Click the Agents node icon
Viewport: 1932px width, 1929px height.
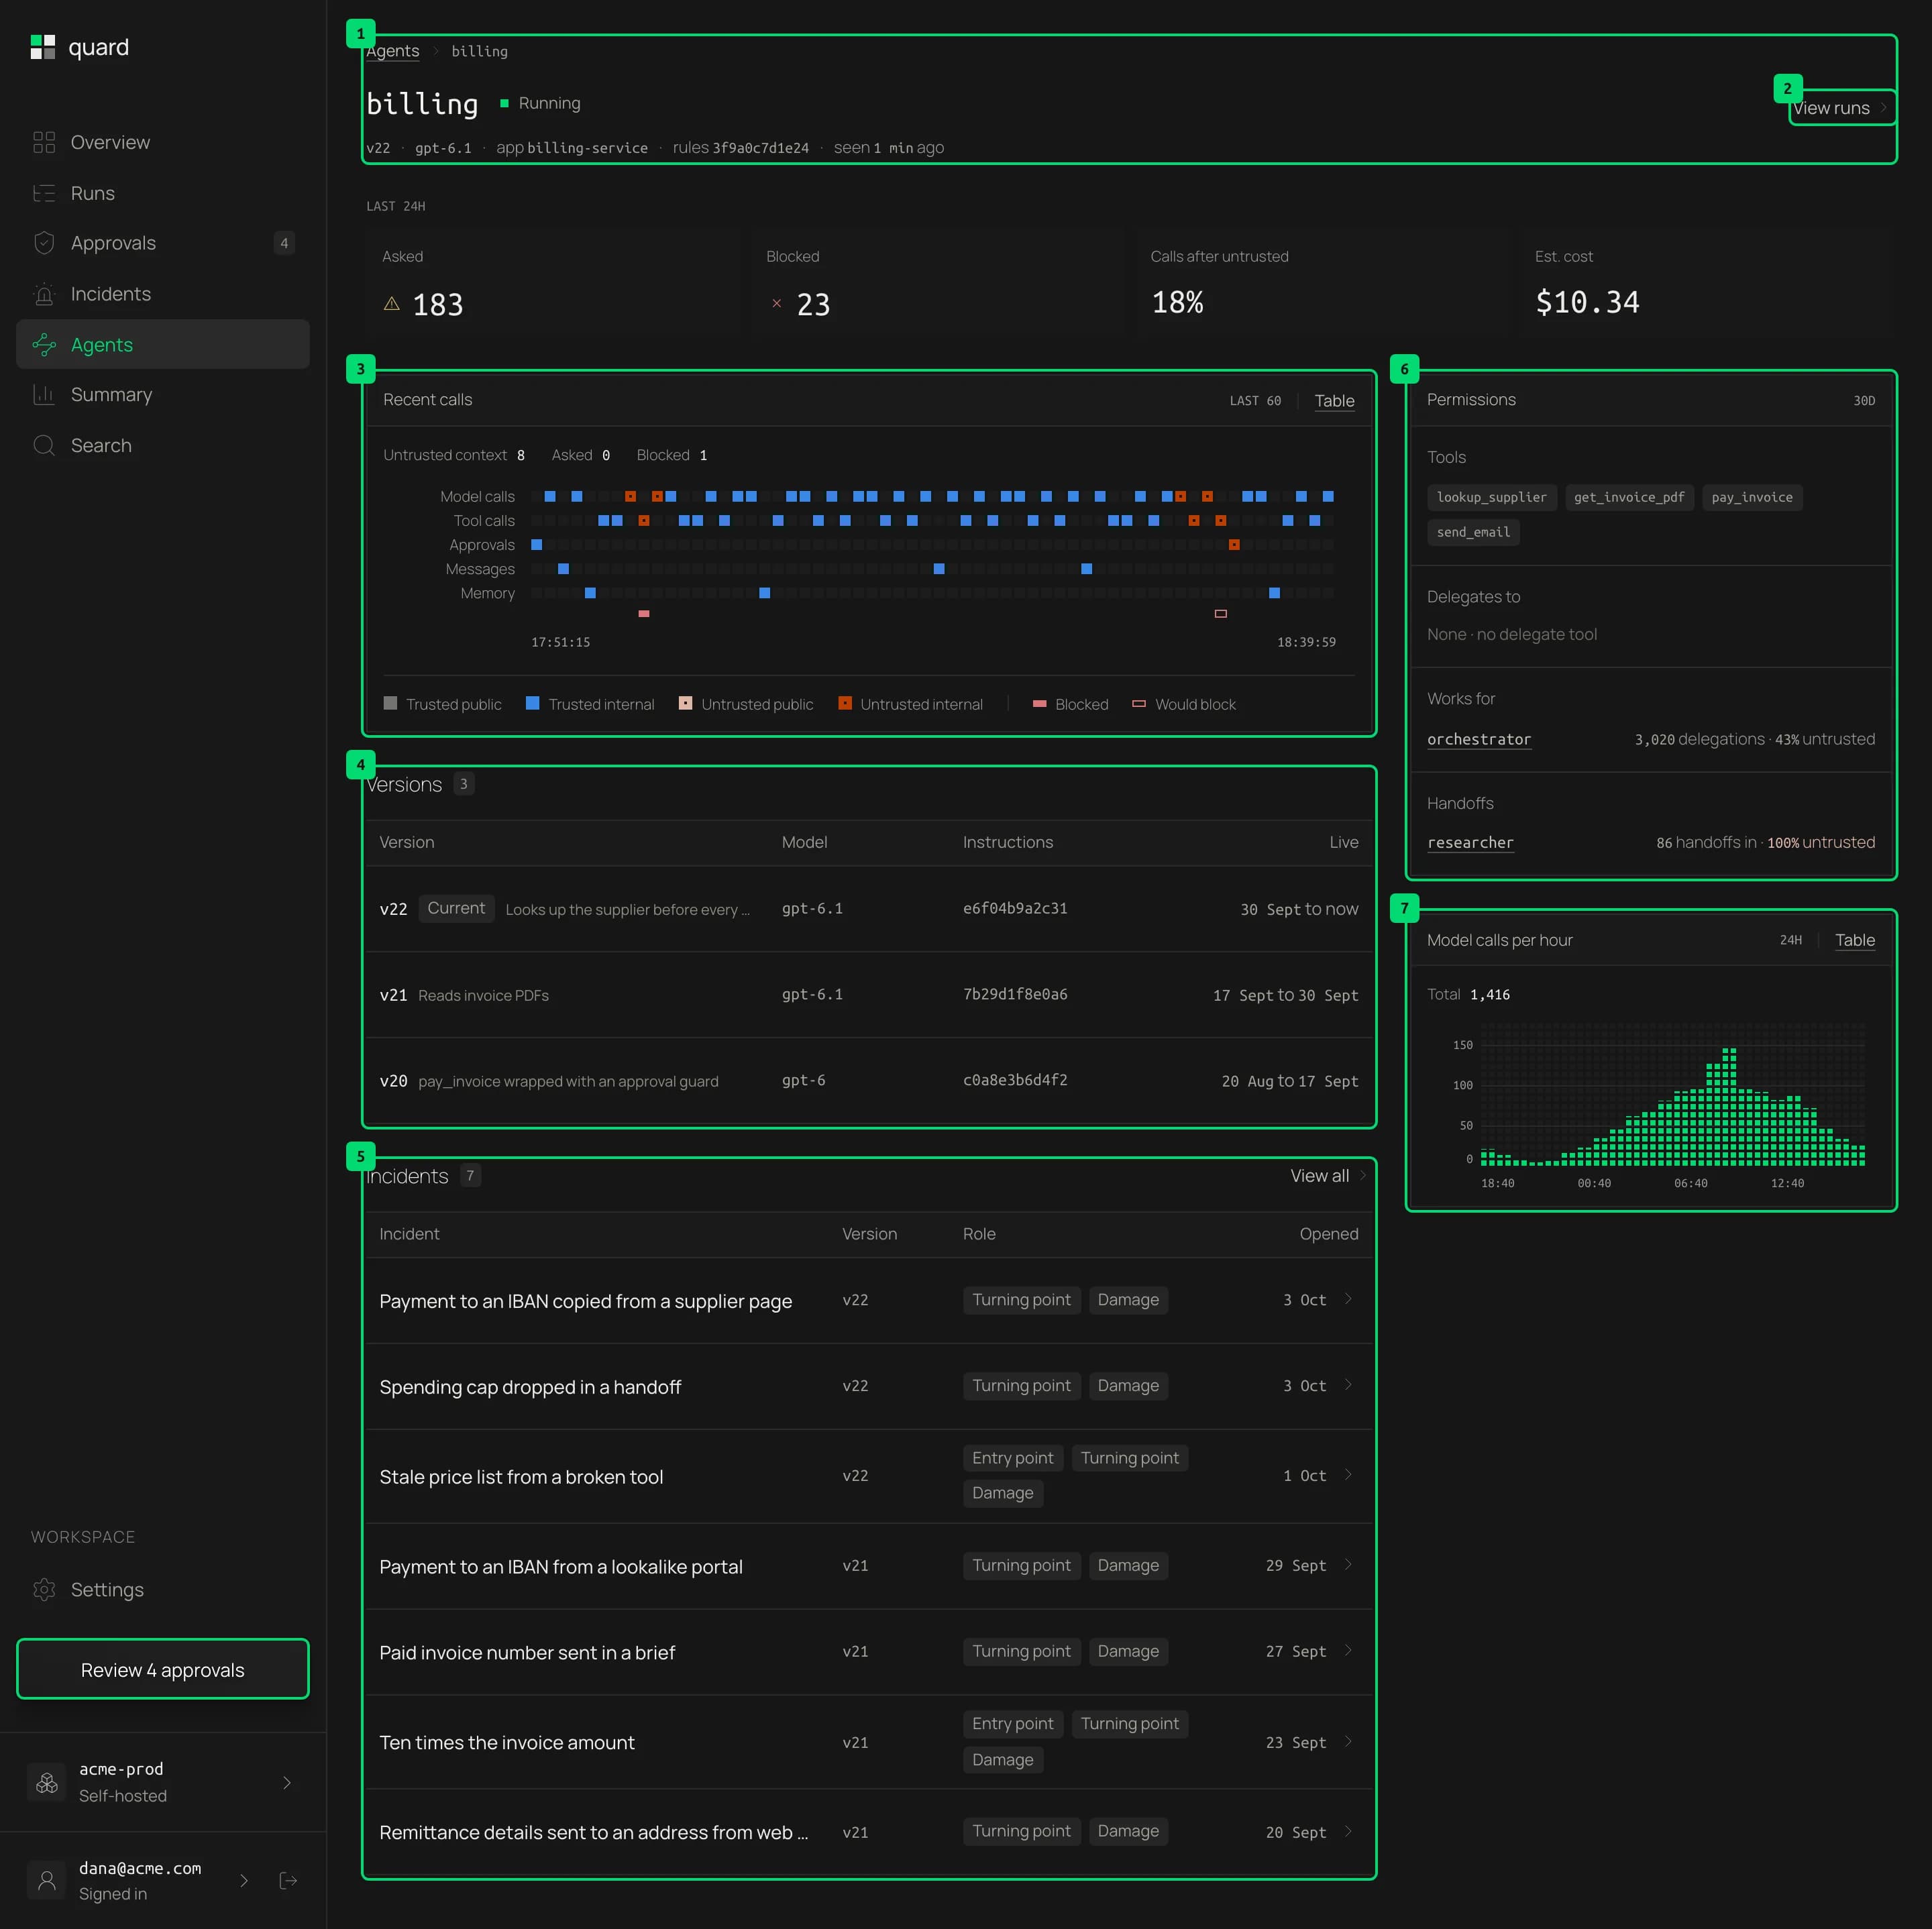click(x=44, y=345)
